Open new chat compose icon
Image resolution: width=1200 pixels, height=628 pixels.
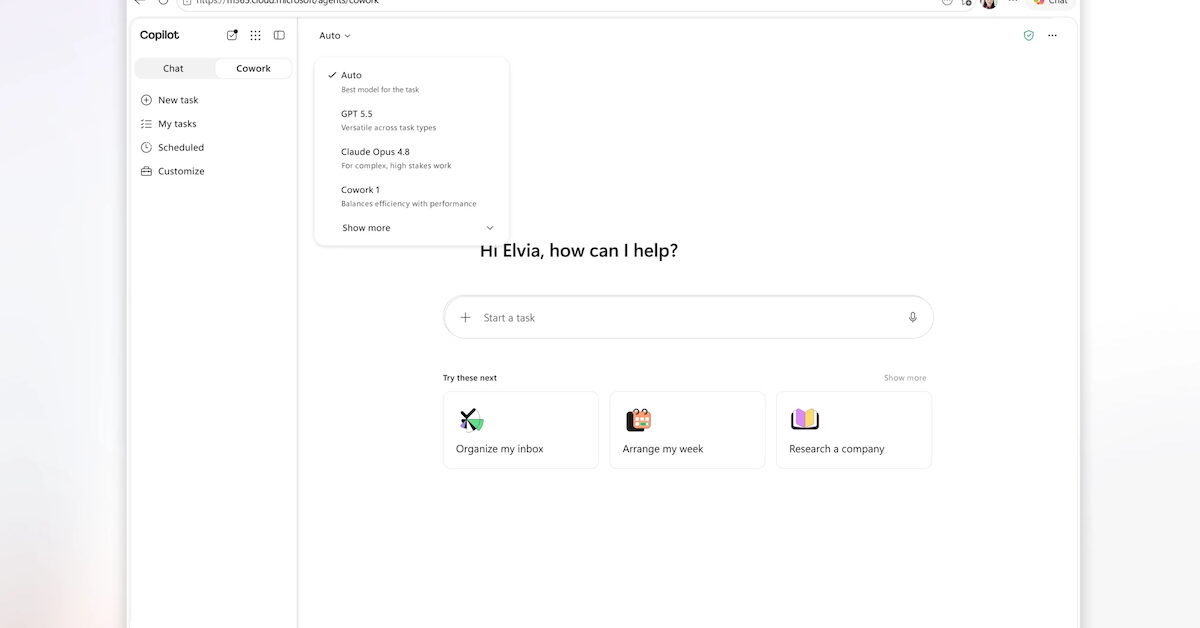point(232,35)
